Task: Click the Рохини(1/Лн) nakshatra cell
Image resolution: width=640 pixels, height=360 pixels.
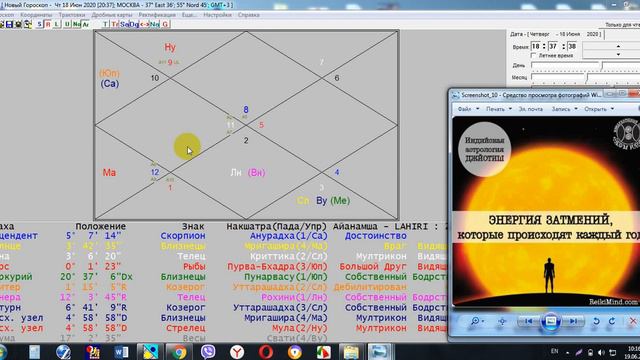Action: [x=294, y=297]
